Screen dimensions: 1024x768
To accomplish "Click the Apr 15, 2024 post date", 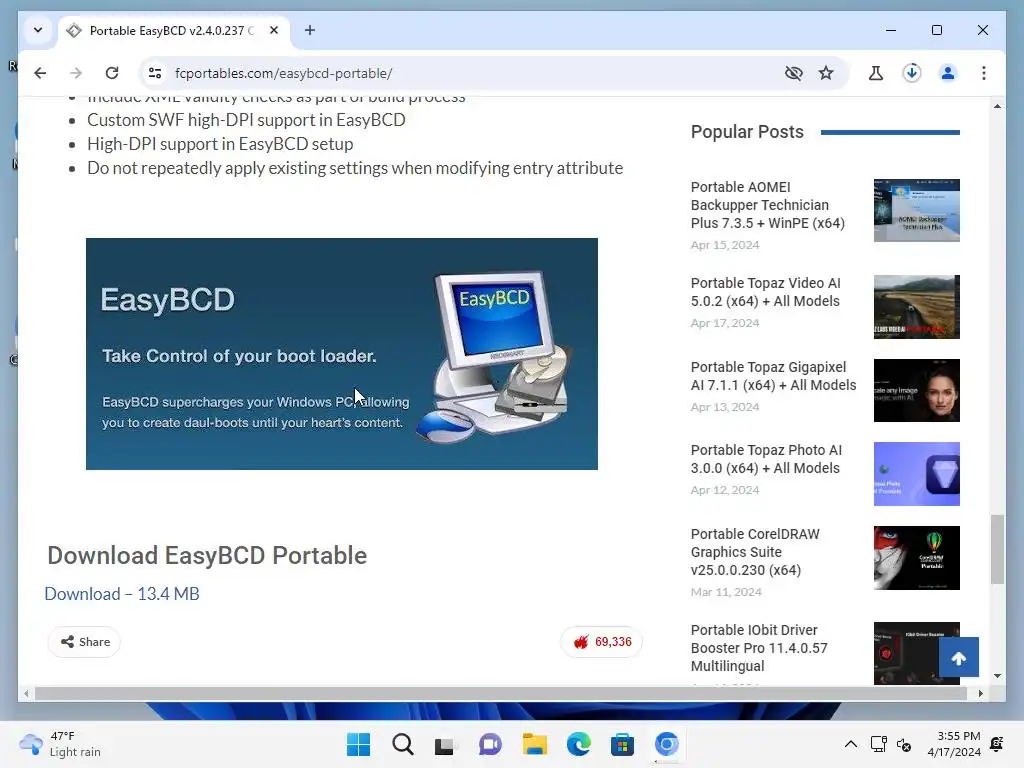I will 725,245.
